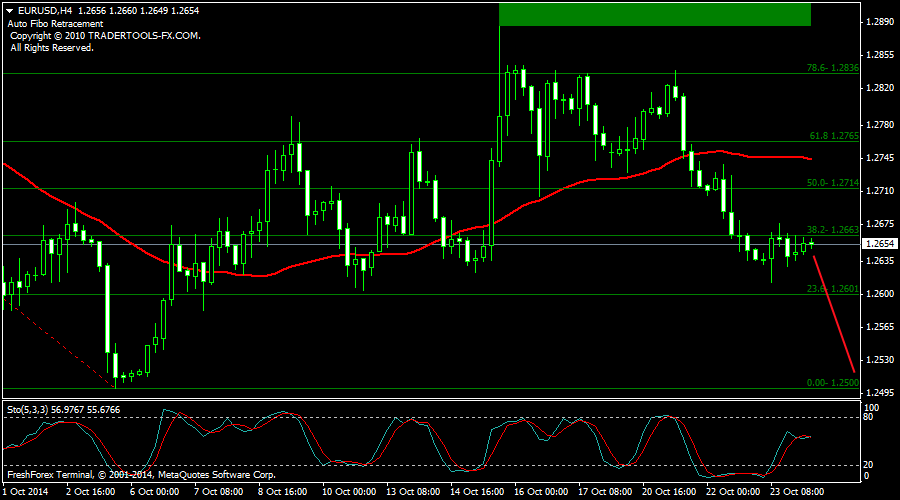Select the red downward trendline at right
This screenshot has height=500, width=900.
point(834,315)
